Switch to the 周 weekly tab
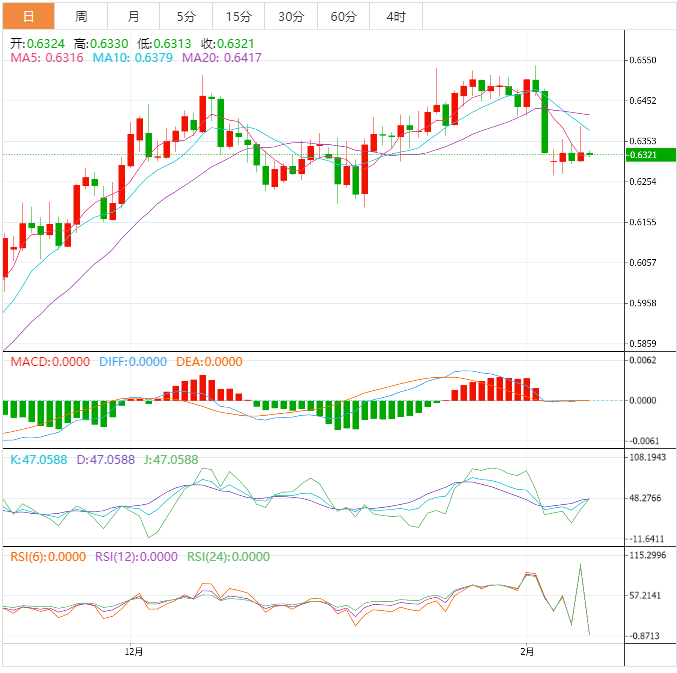Image resolution: width=677 pixels, height=673 pixels. pos(81,17)
